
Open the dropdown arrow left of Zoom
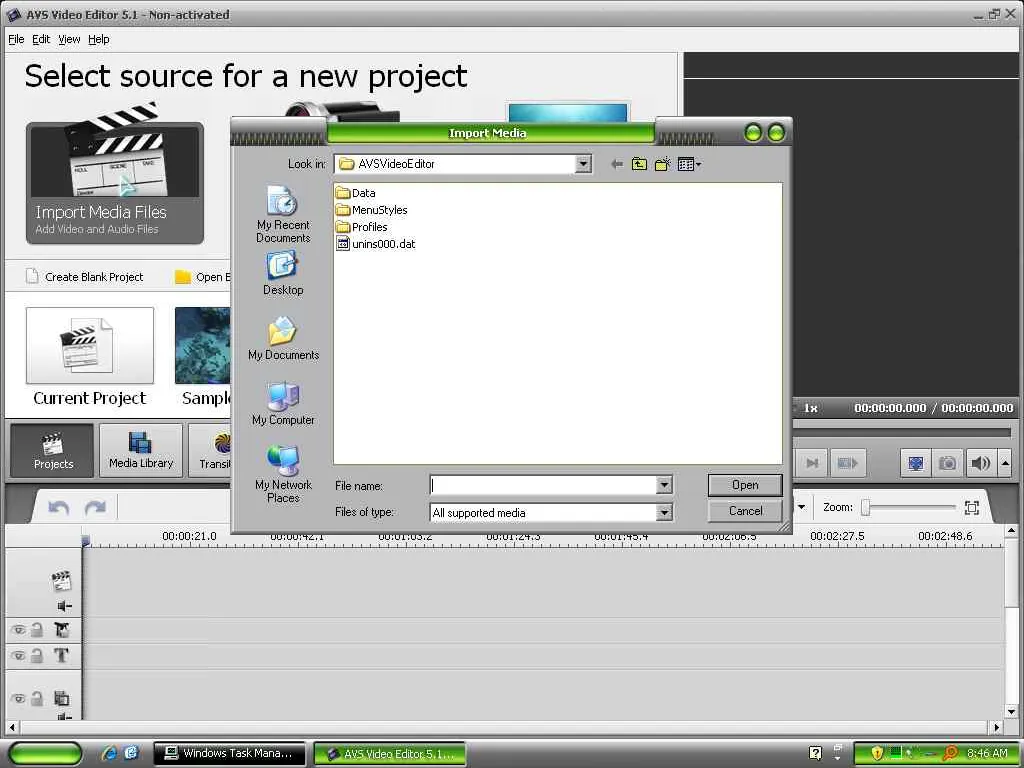tap(801, 507)
